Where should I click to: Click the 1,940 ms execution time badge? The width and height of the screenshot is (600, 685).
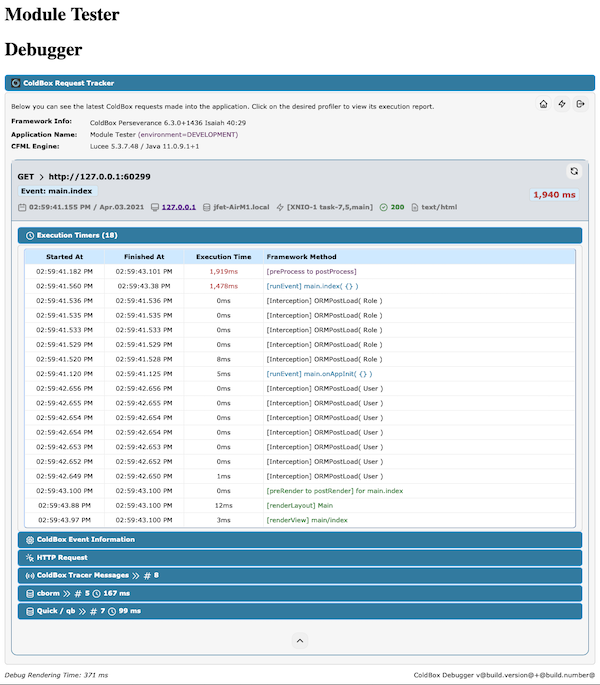point(553,195)
